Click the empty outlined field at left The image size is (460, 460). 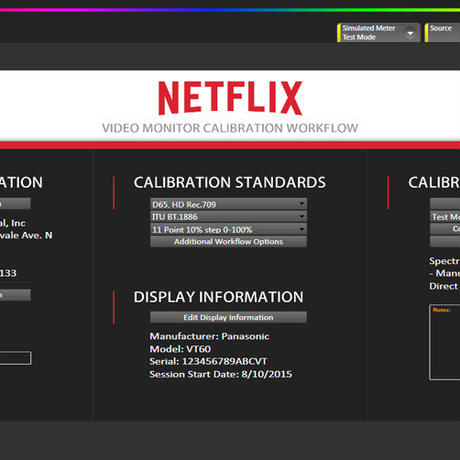(x=15, y=358)
